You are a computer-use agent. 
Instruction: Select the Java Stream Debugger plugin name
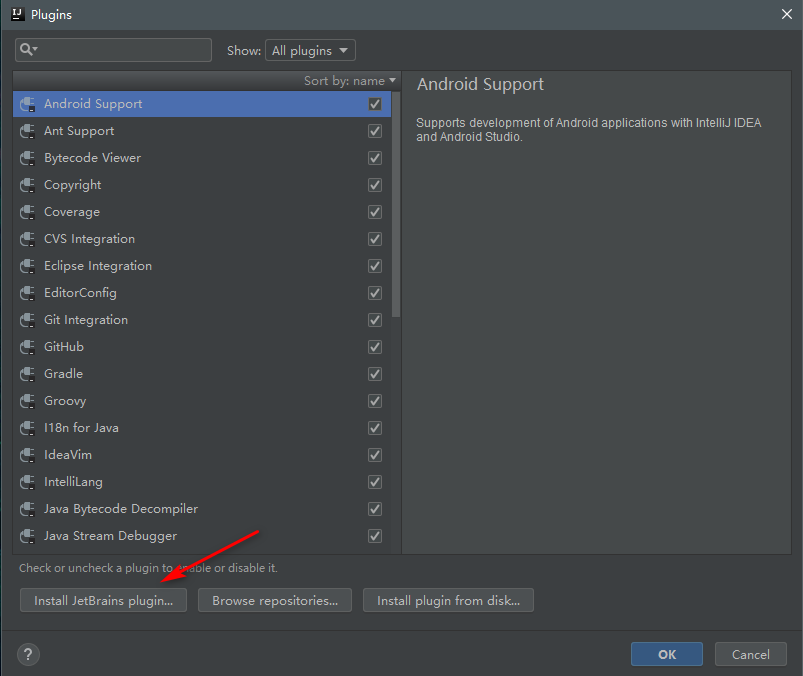tap(111, 537)
